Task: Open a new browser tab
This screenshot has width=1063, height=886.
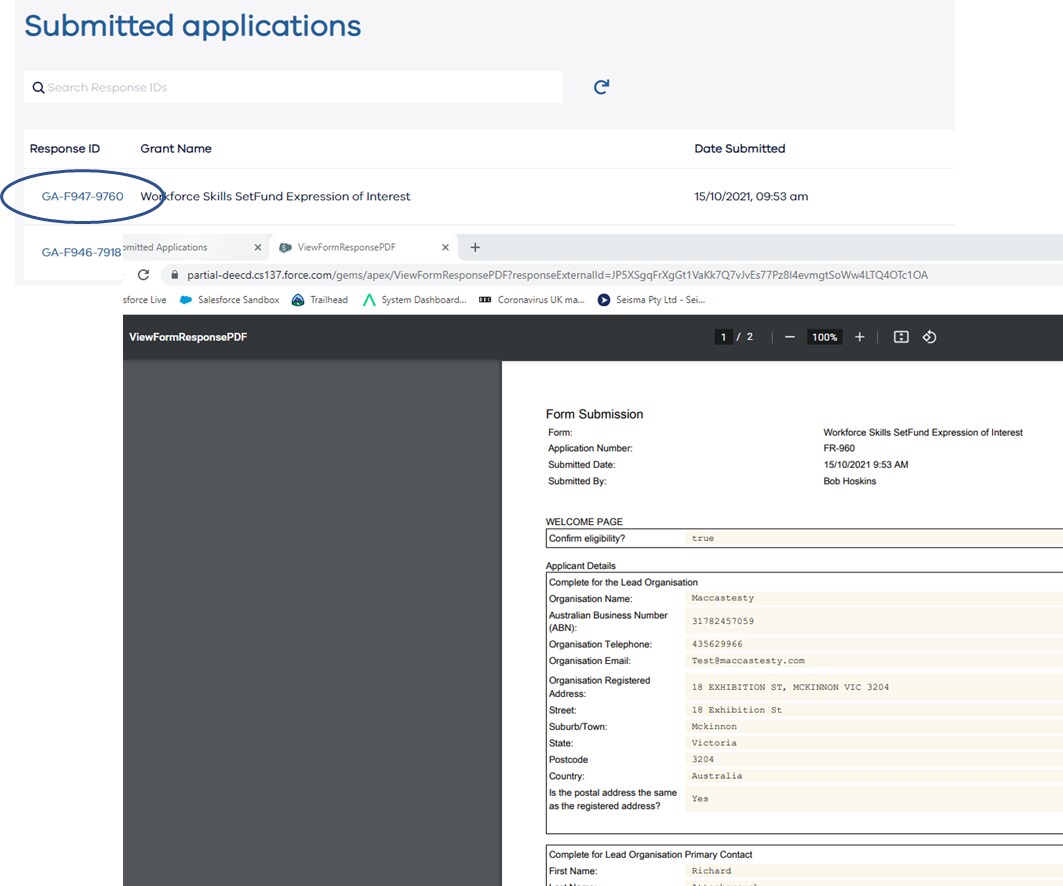Action: click(475, 247)
